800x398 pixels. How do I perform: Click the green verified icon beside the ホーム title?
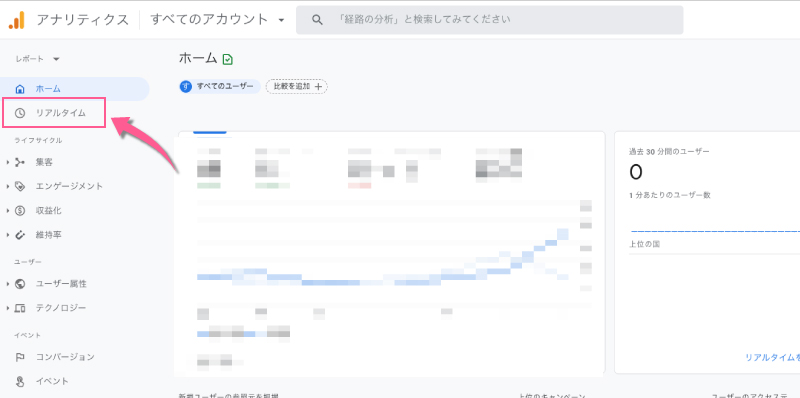[x=228, y=59]
